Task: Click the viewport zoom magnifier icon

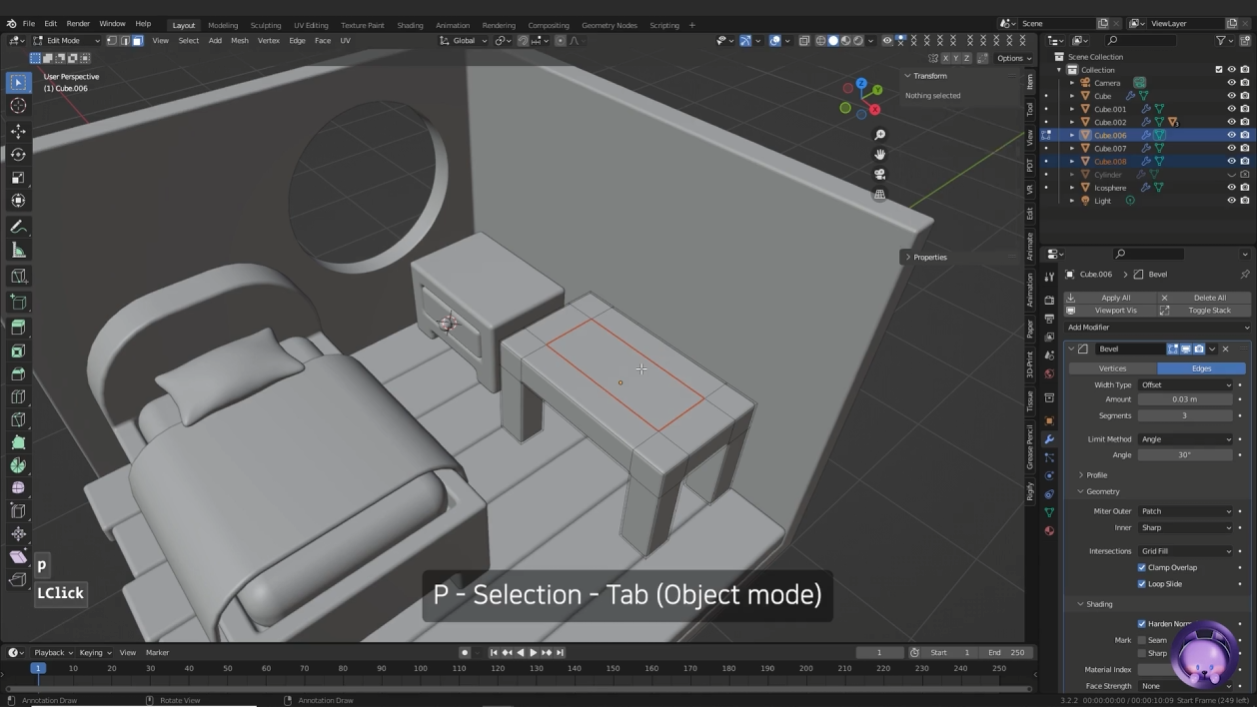Action: point(880,135)
